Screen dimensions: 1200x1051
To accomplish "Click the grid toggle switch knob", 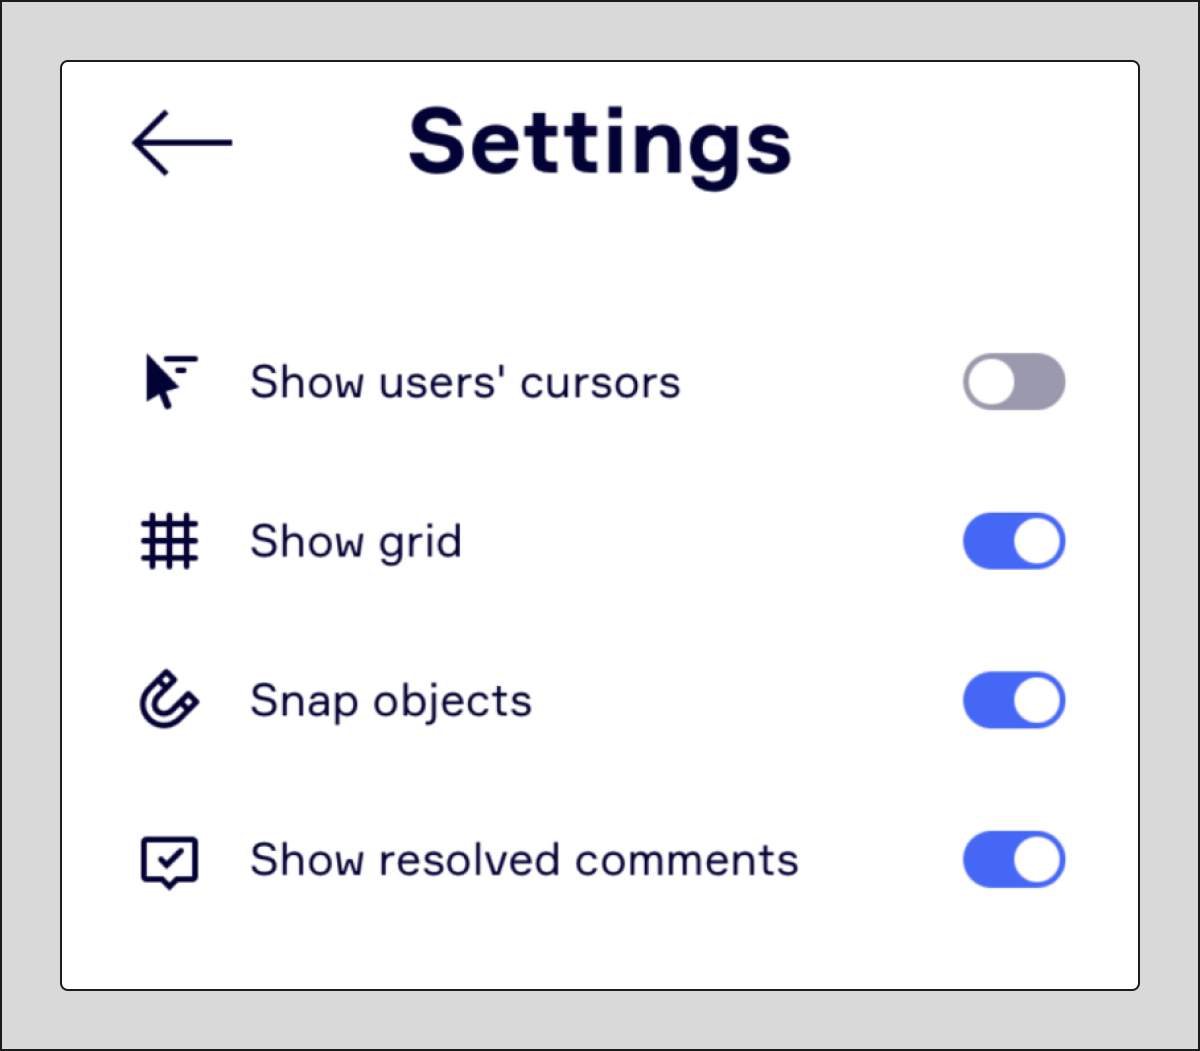I will pos(1037,541).
